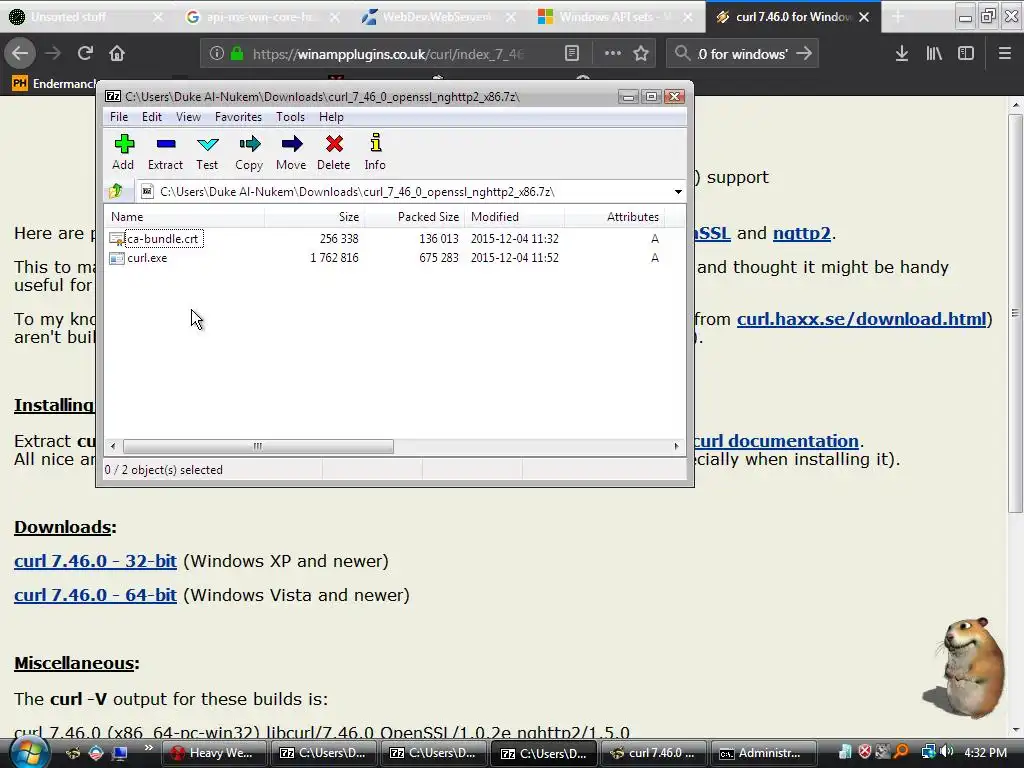
Task: Show site information icon in URL bar
Action: tap(216, 54)
